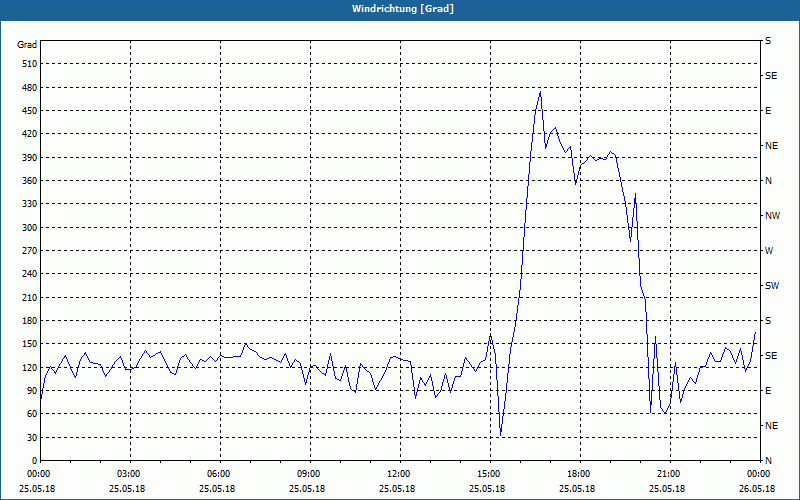Click the 00:00 label above 26.05.18
800x500 pixels.
coord(759,474)
